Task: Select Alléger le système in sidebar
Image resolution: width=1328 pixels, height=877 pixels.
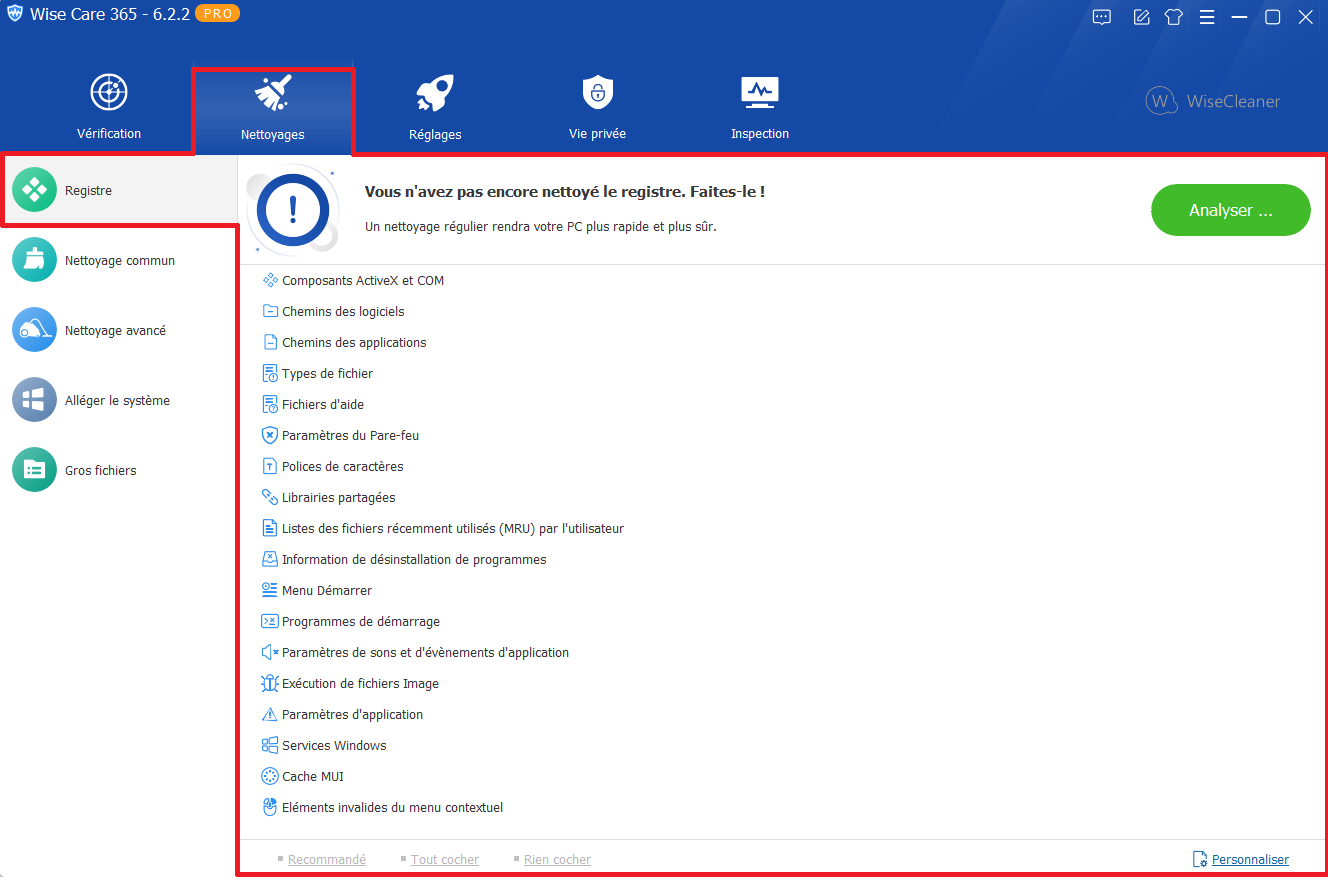Action: tap(118, 400)
